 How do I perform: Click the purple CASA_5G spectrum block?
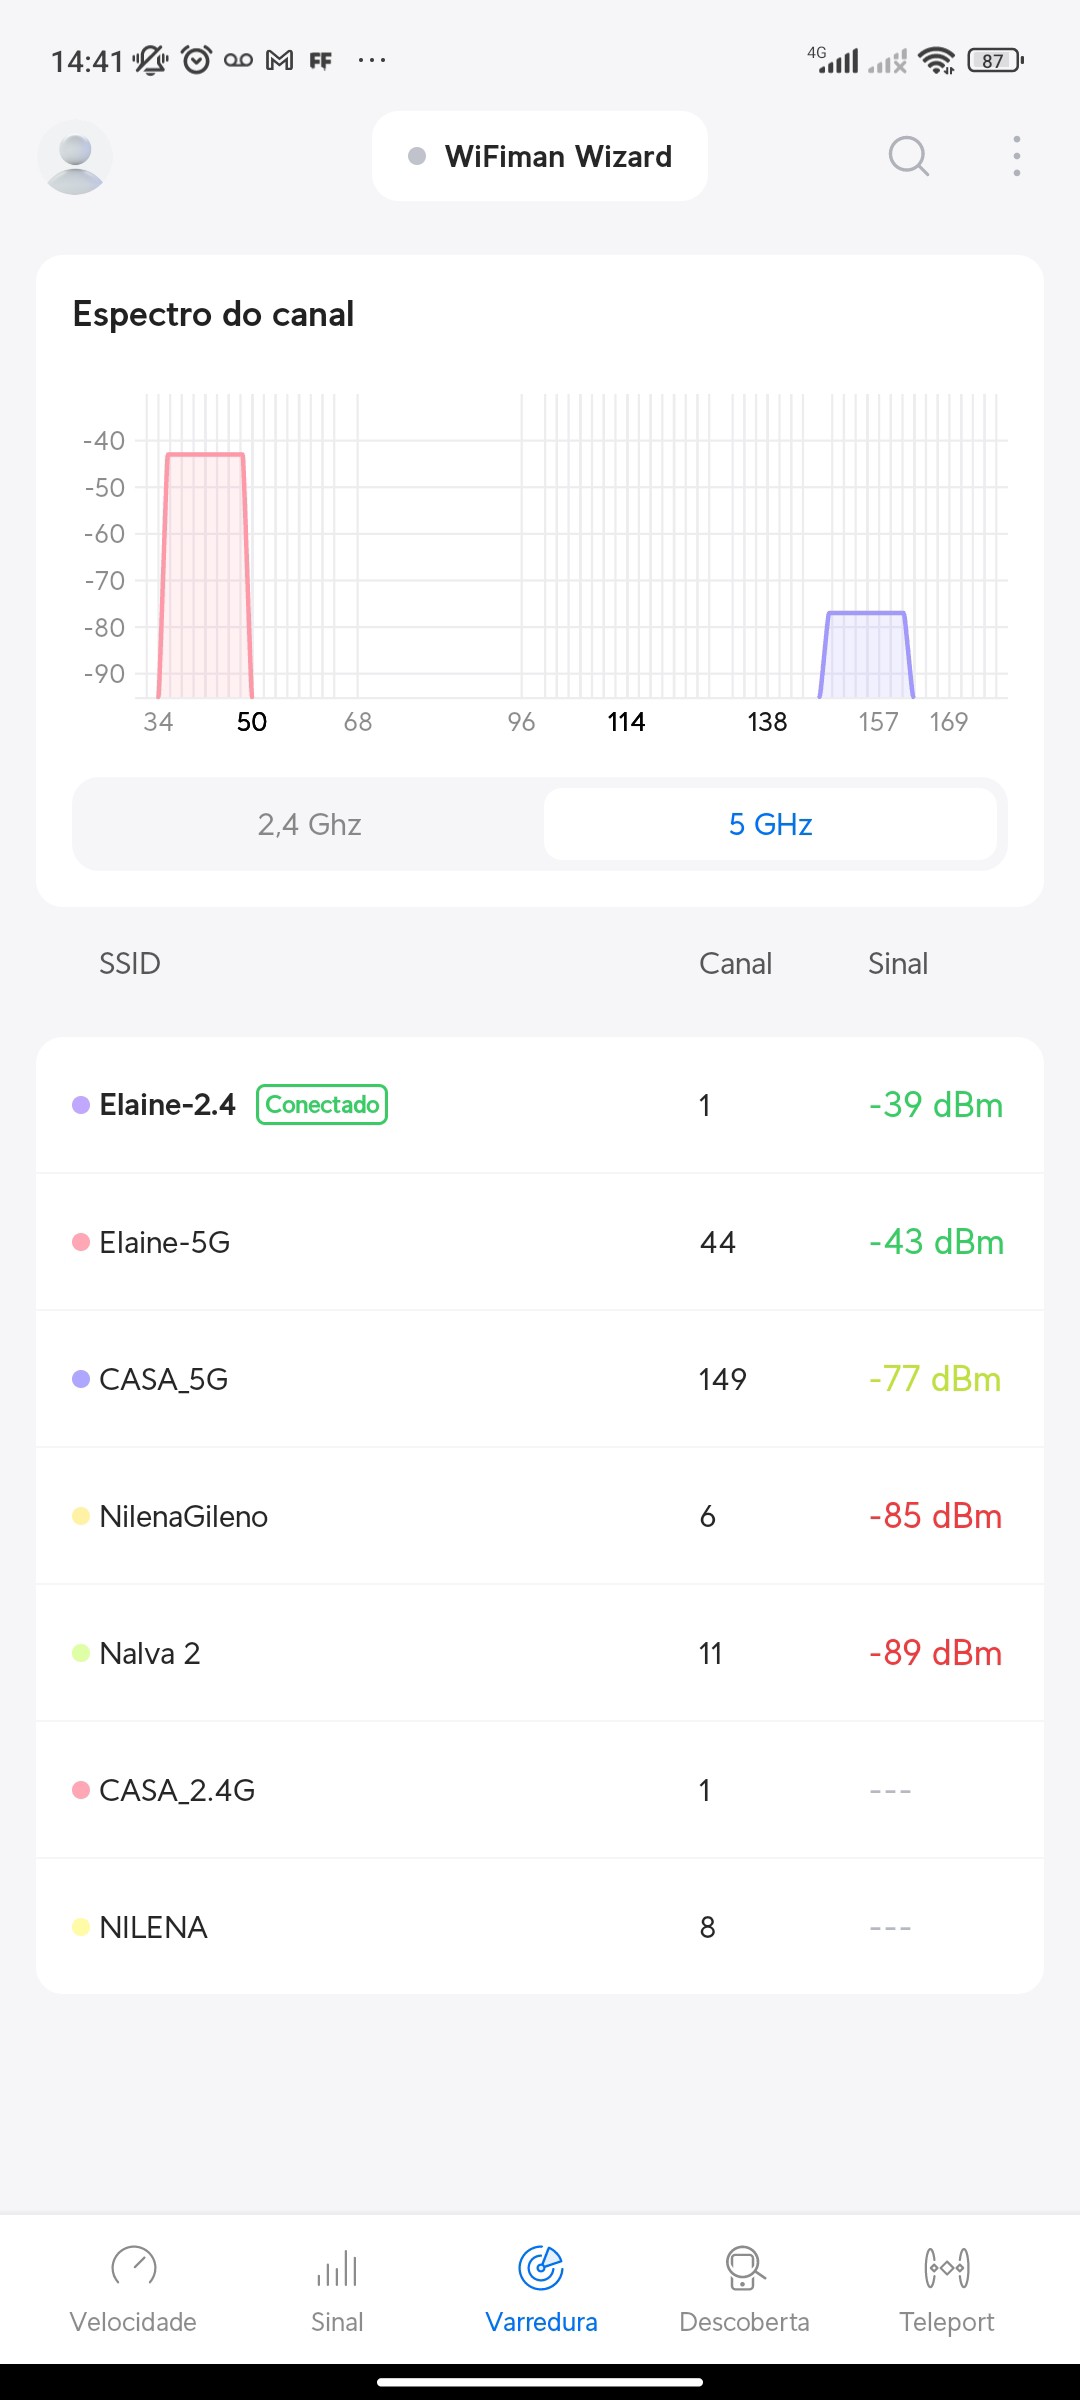click(x=866, y=655)
